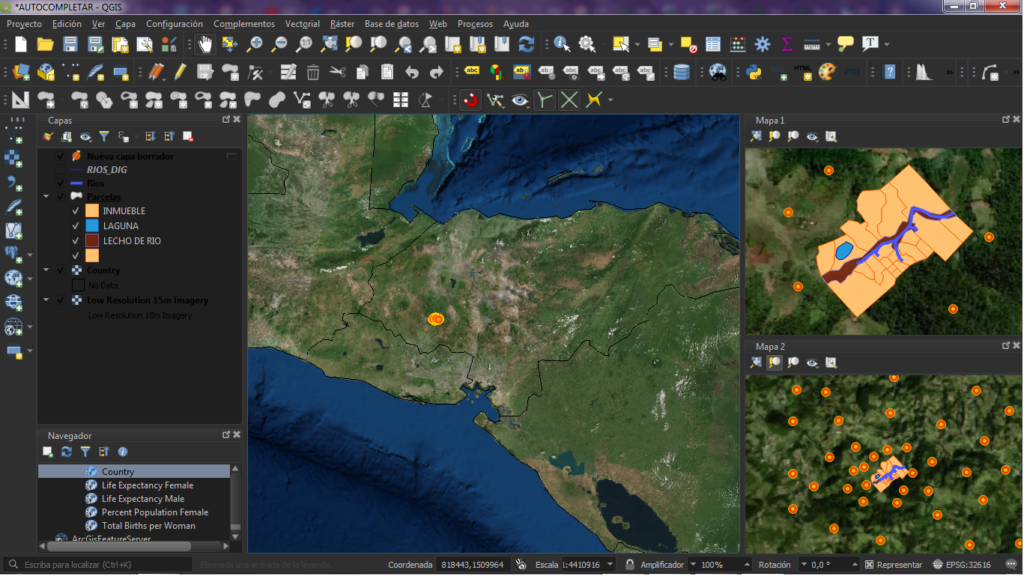Click the delete selected trash icon

tap(313, 72)
